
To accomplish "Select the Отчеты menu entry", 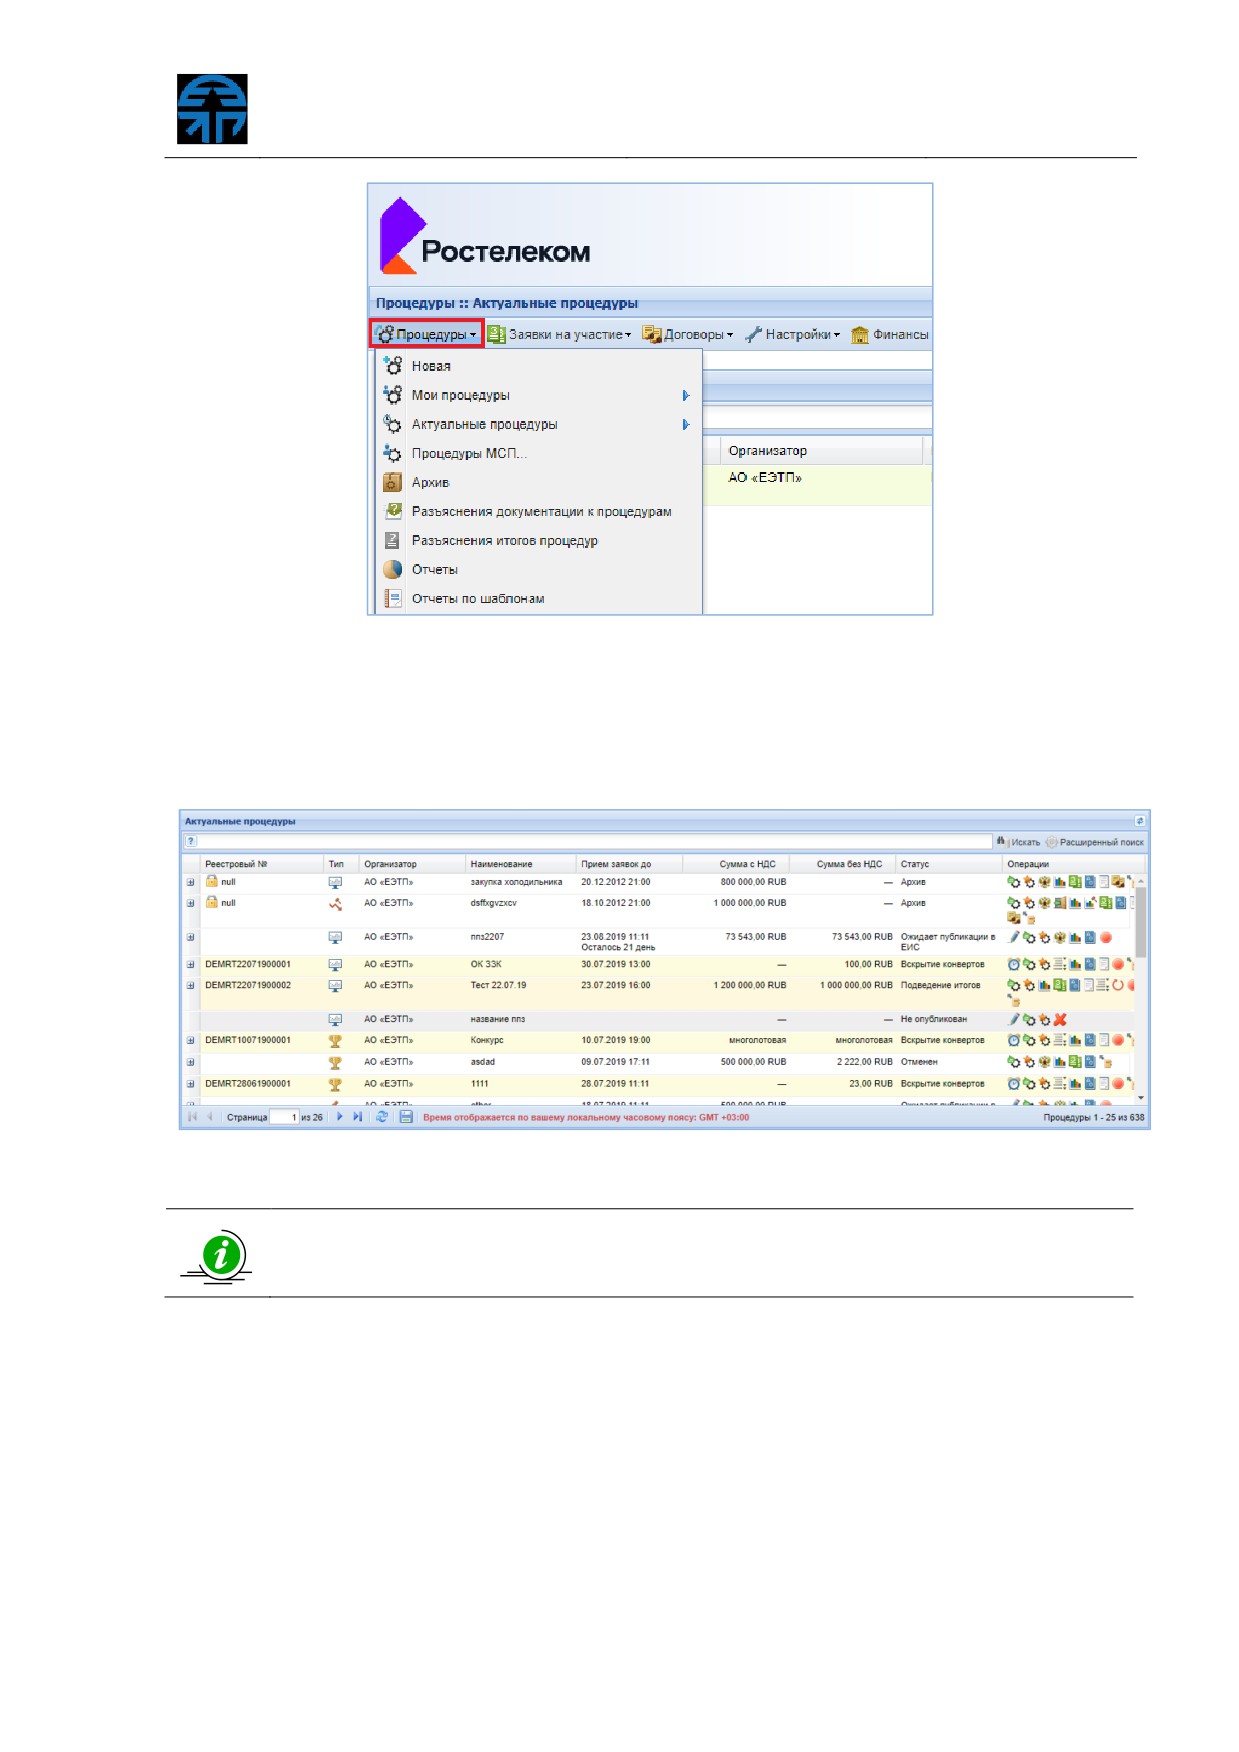I will [539, 569].
